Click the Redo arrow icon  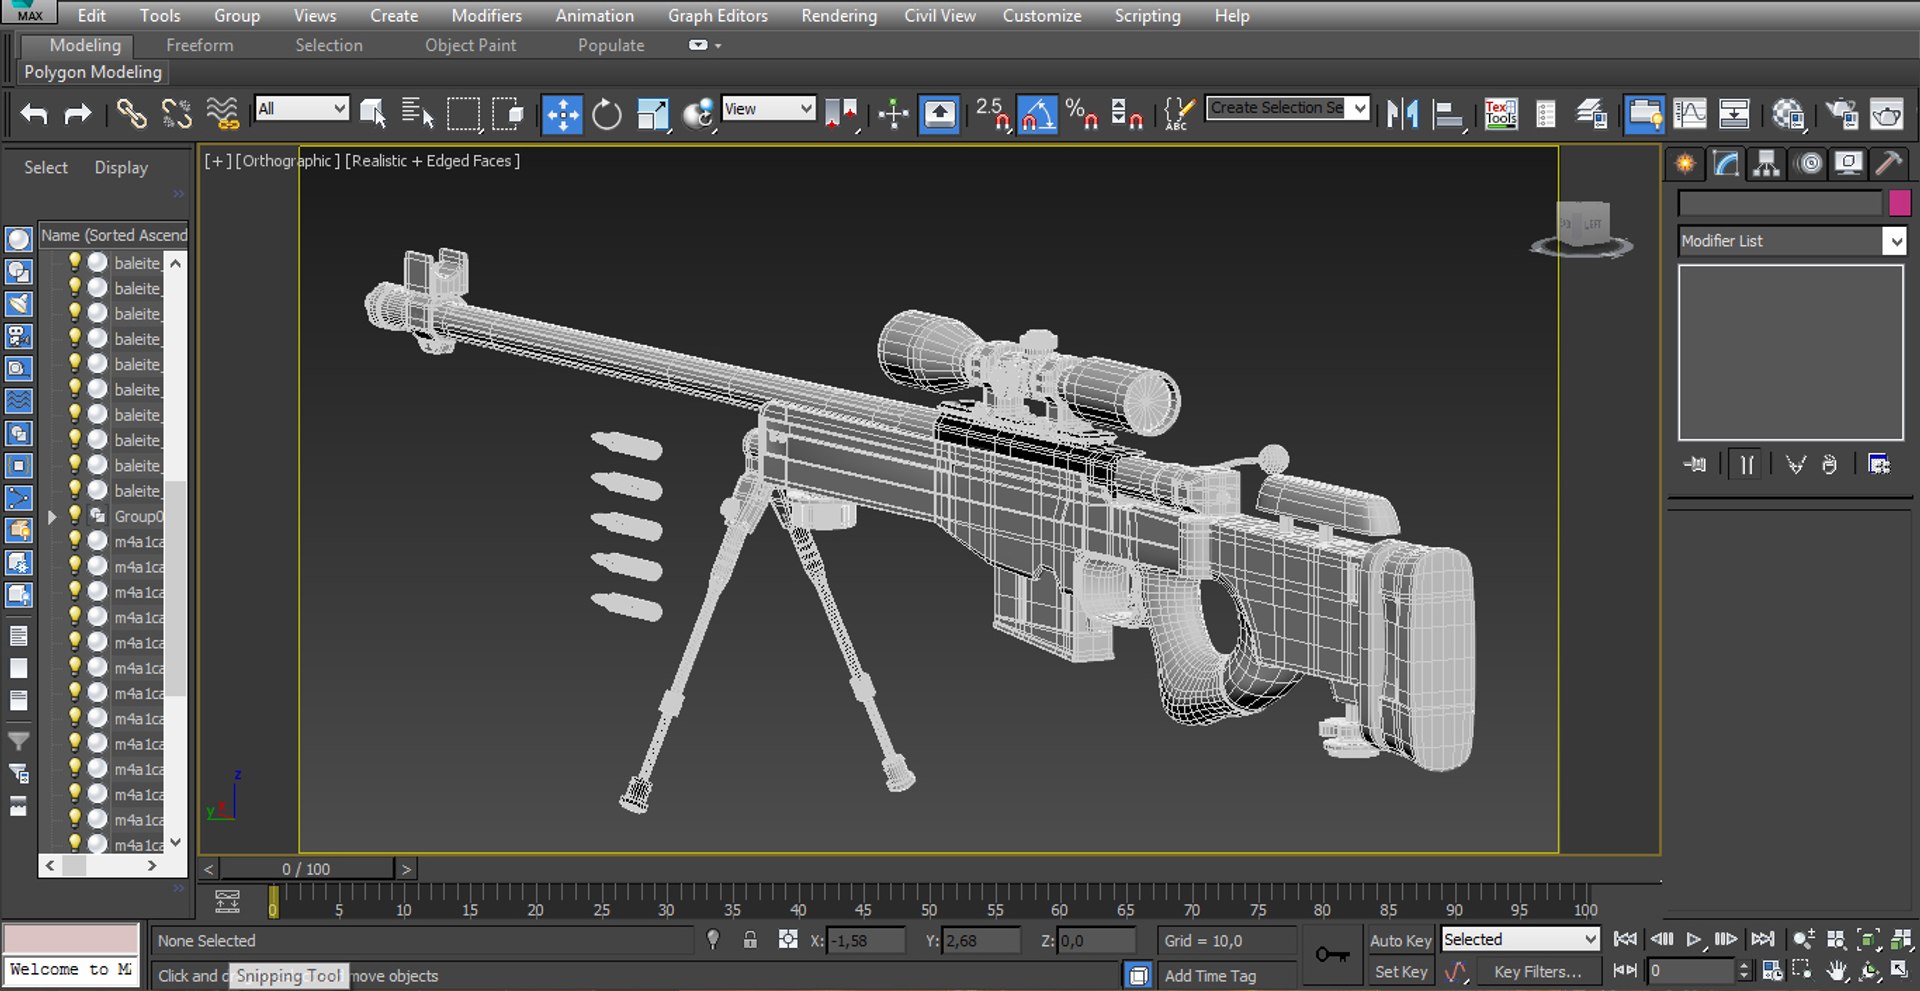pos(78,114)
